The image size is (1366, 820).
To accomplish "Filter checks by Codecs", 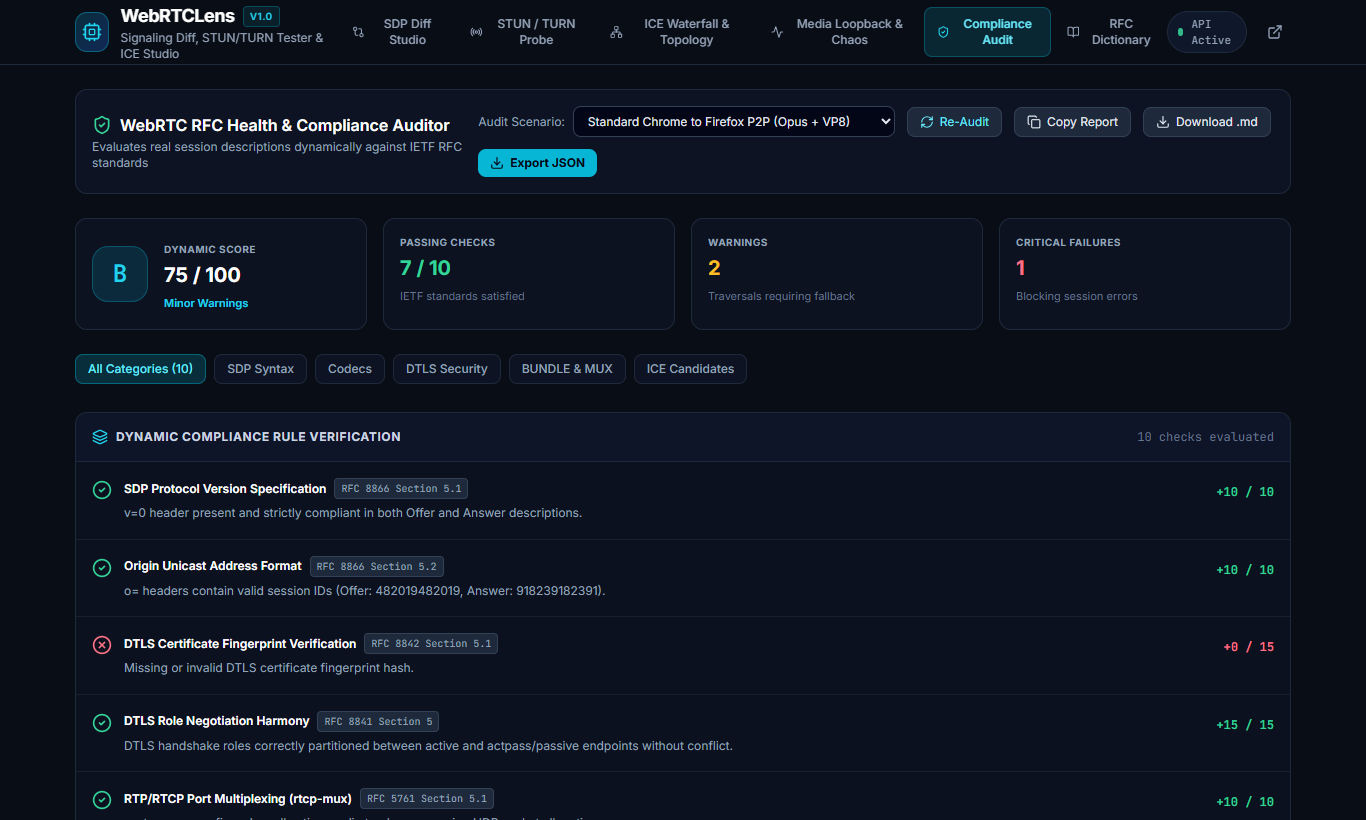I will point(350,369).
